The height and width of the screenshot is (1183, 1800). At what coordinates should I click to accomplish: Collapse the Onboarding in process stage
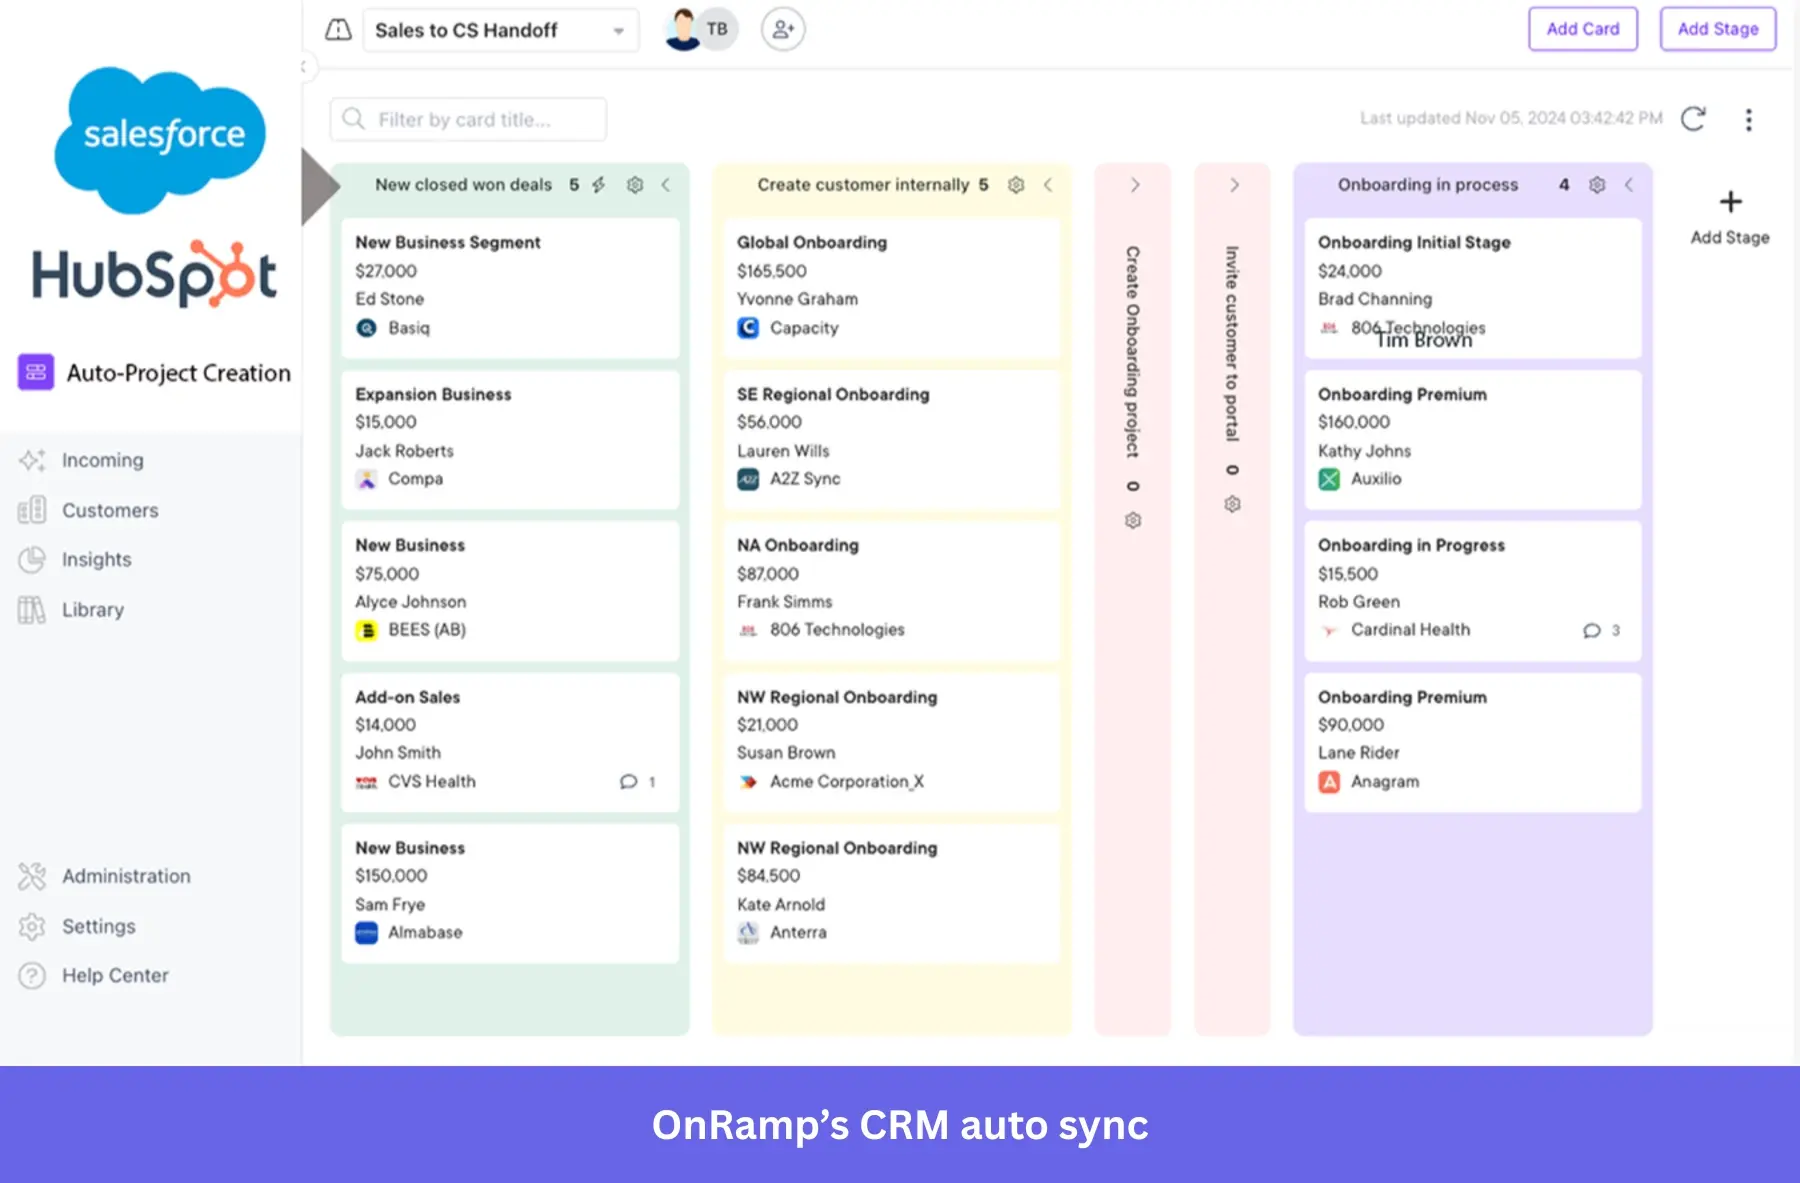tap(1629, 185)
